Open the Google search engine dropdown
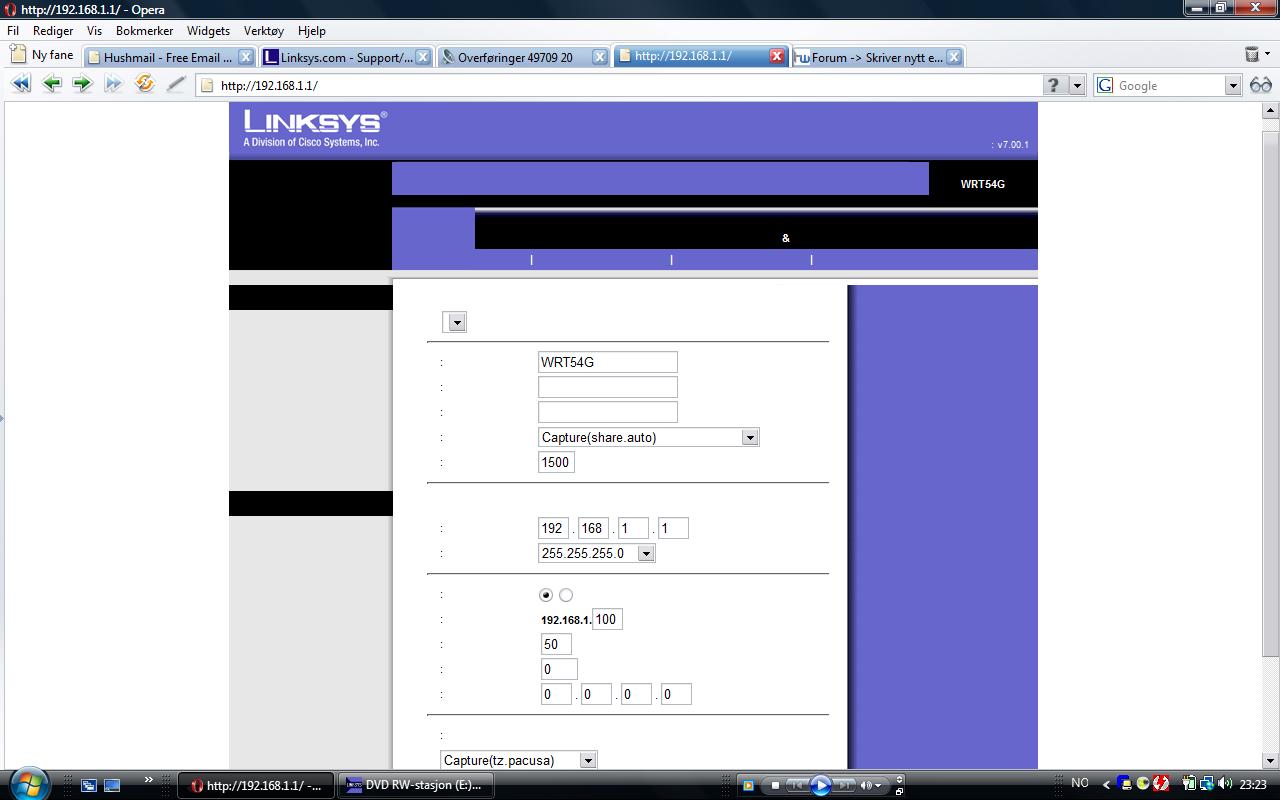1280x800 pixels. point(1233,86)
